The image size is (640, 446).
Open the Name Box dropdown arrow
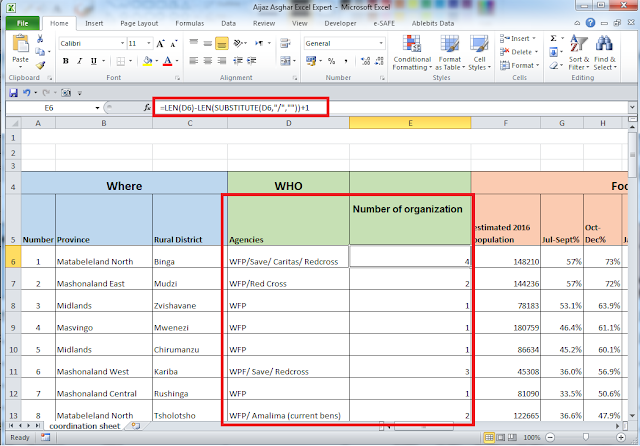coord(97,108)
